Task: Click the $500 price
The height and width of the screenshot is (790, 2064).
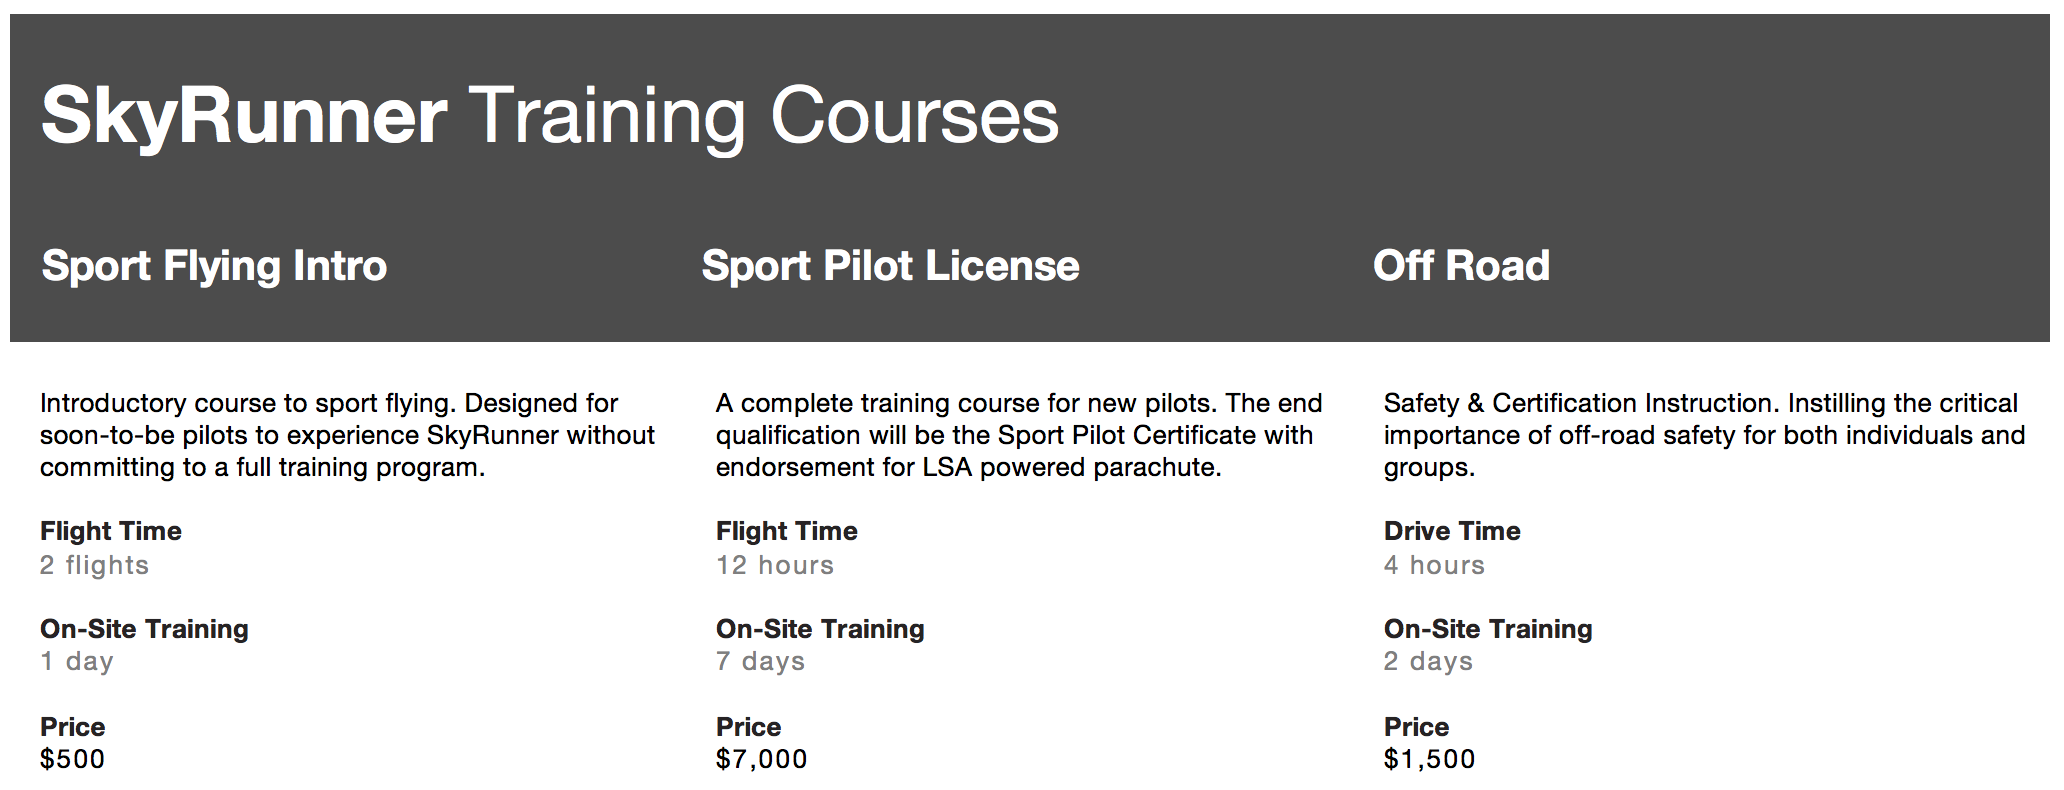Action: click(x=72, y=759)
